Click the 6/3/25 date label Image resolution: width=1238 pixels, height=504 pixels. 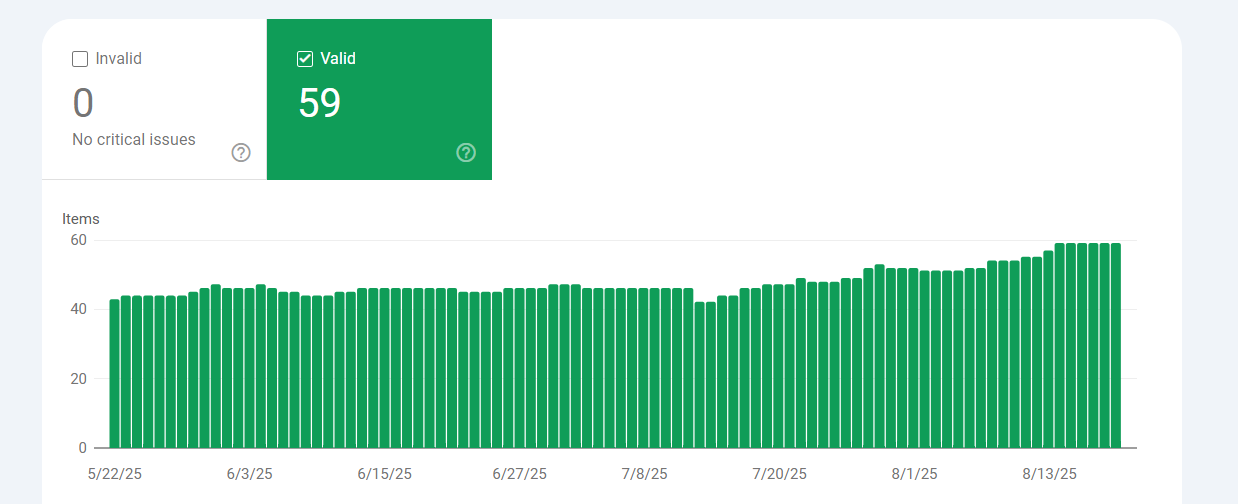click(x=250, y=474)
